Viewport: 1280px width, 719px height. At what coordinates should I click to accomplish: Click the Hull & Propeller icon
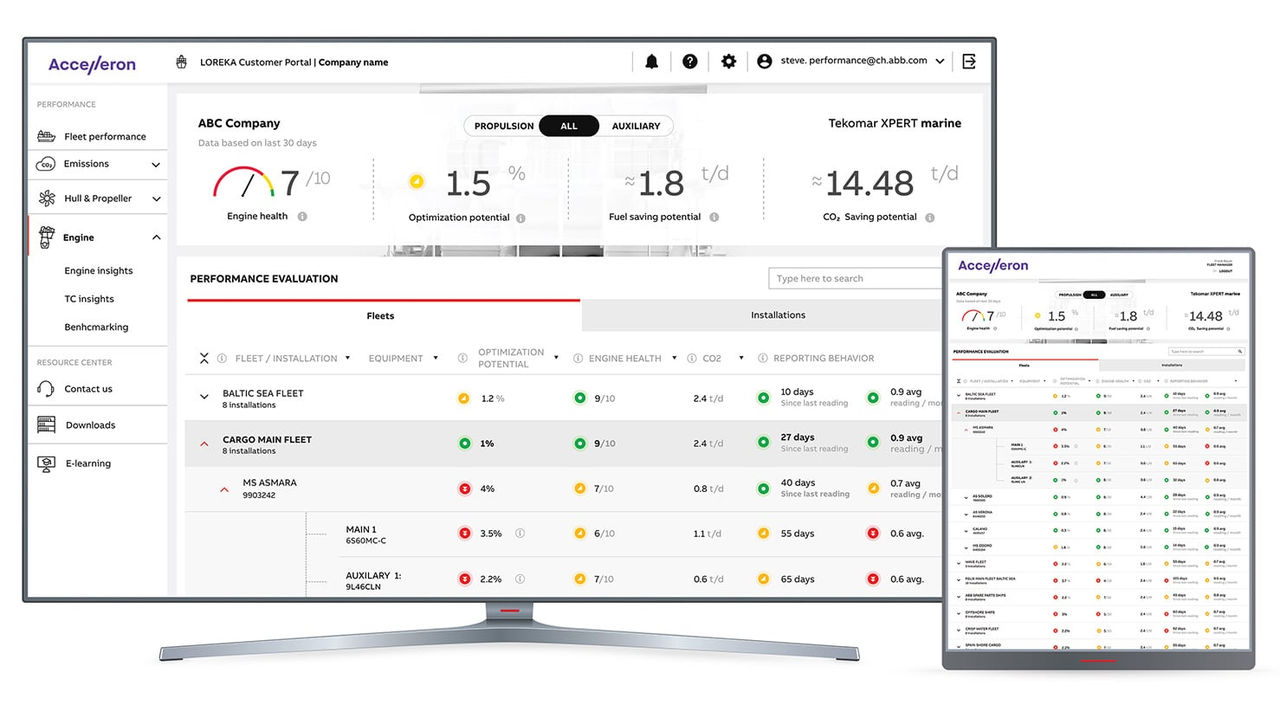pos(46,198)
